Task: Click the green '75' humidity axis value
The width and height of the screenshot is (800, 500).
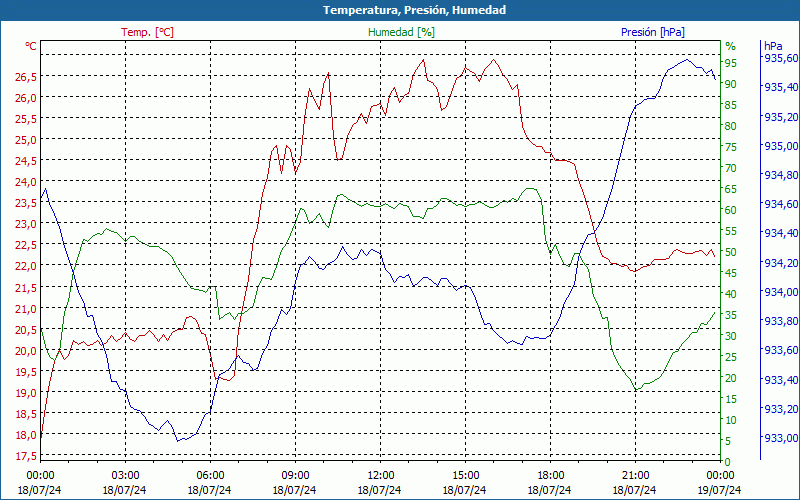Action: click(x=731, y=147)
